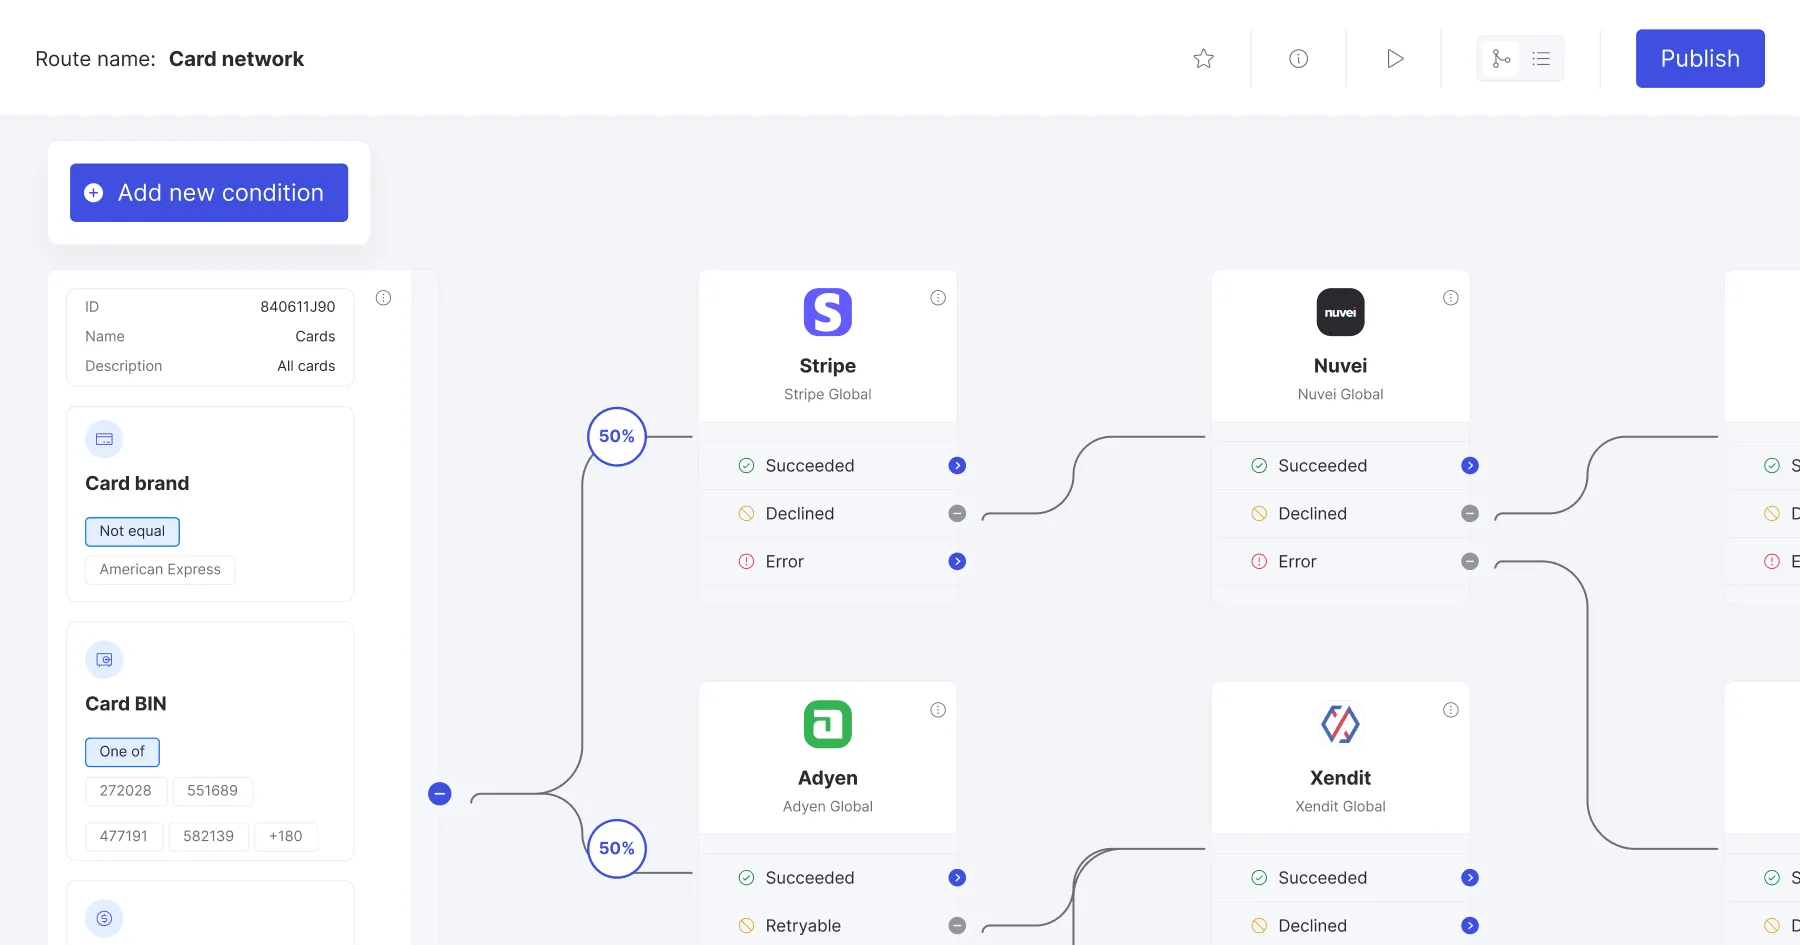This screenshot has width=1800, height=945.
Task: Run the route with the play icon
Action: [1395, 59]
